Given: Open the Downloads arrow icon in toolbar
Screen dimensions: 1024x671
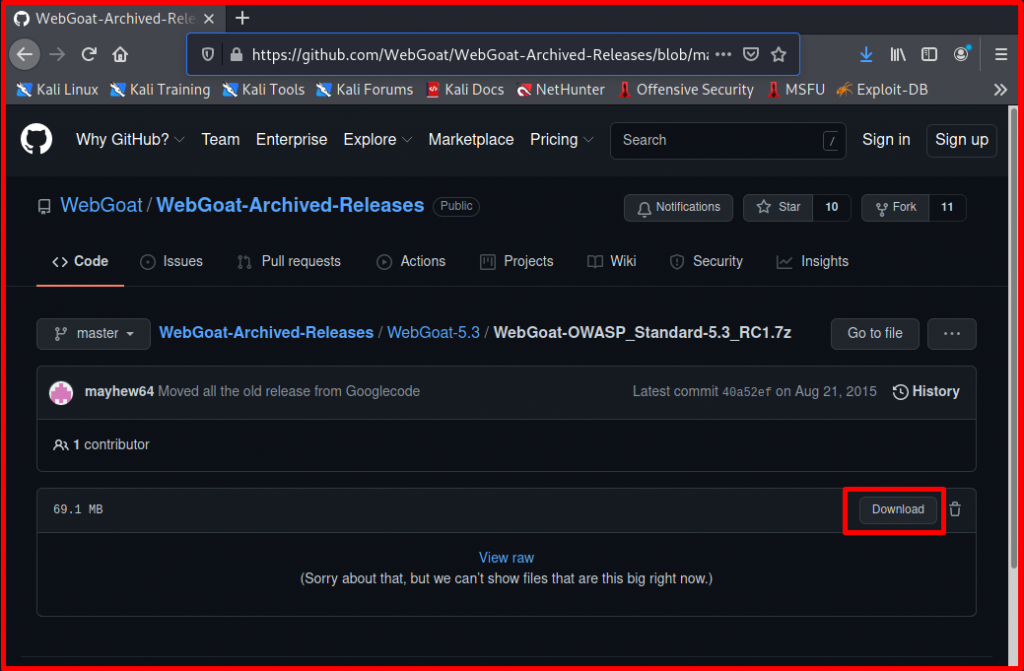Looking at the screenshot, I should tap(864, 54).
